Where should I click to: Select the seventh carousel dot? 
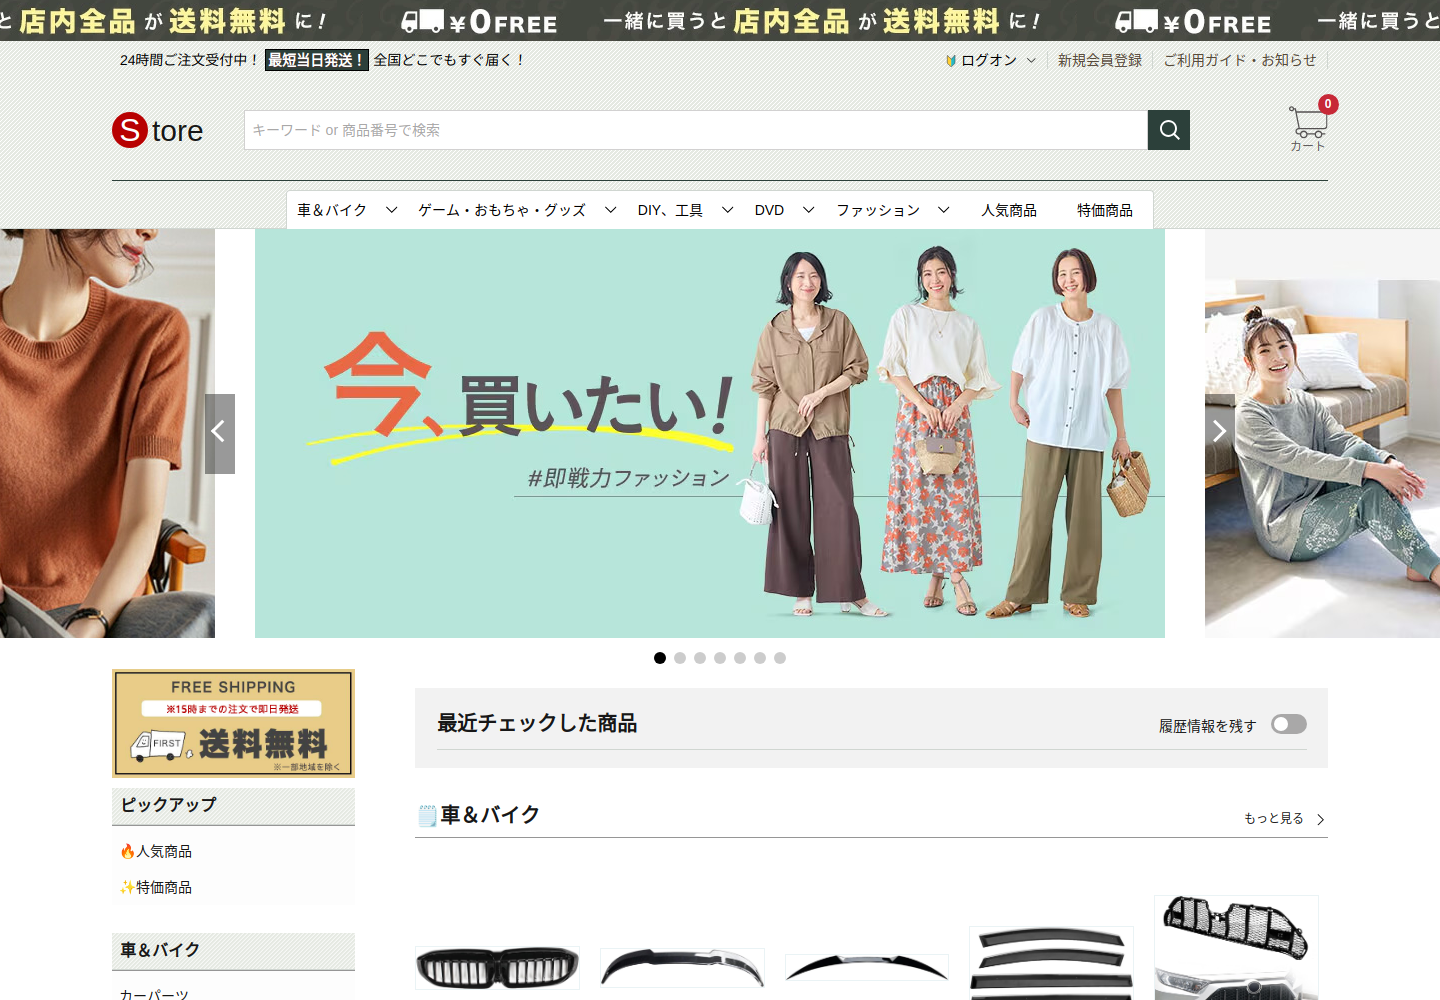[x=780, y=658]
